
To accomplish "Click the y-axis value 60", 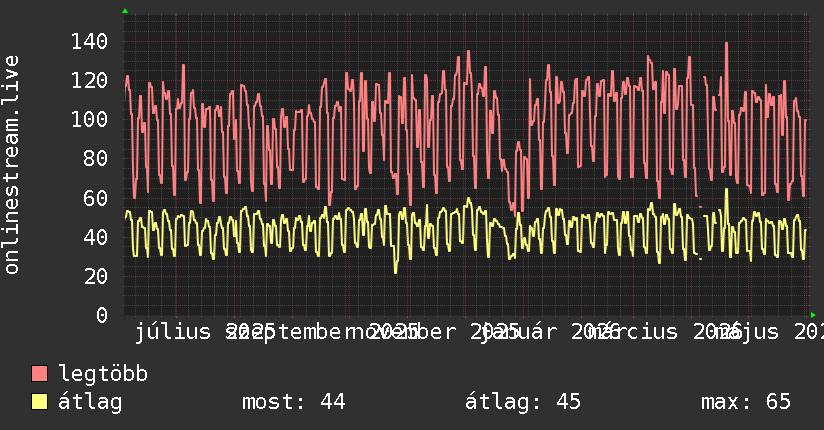I will tap(96, 198).
